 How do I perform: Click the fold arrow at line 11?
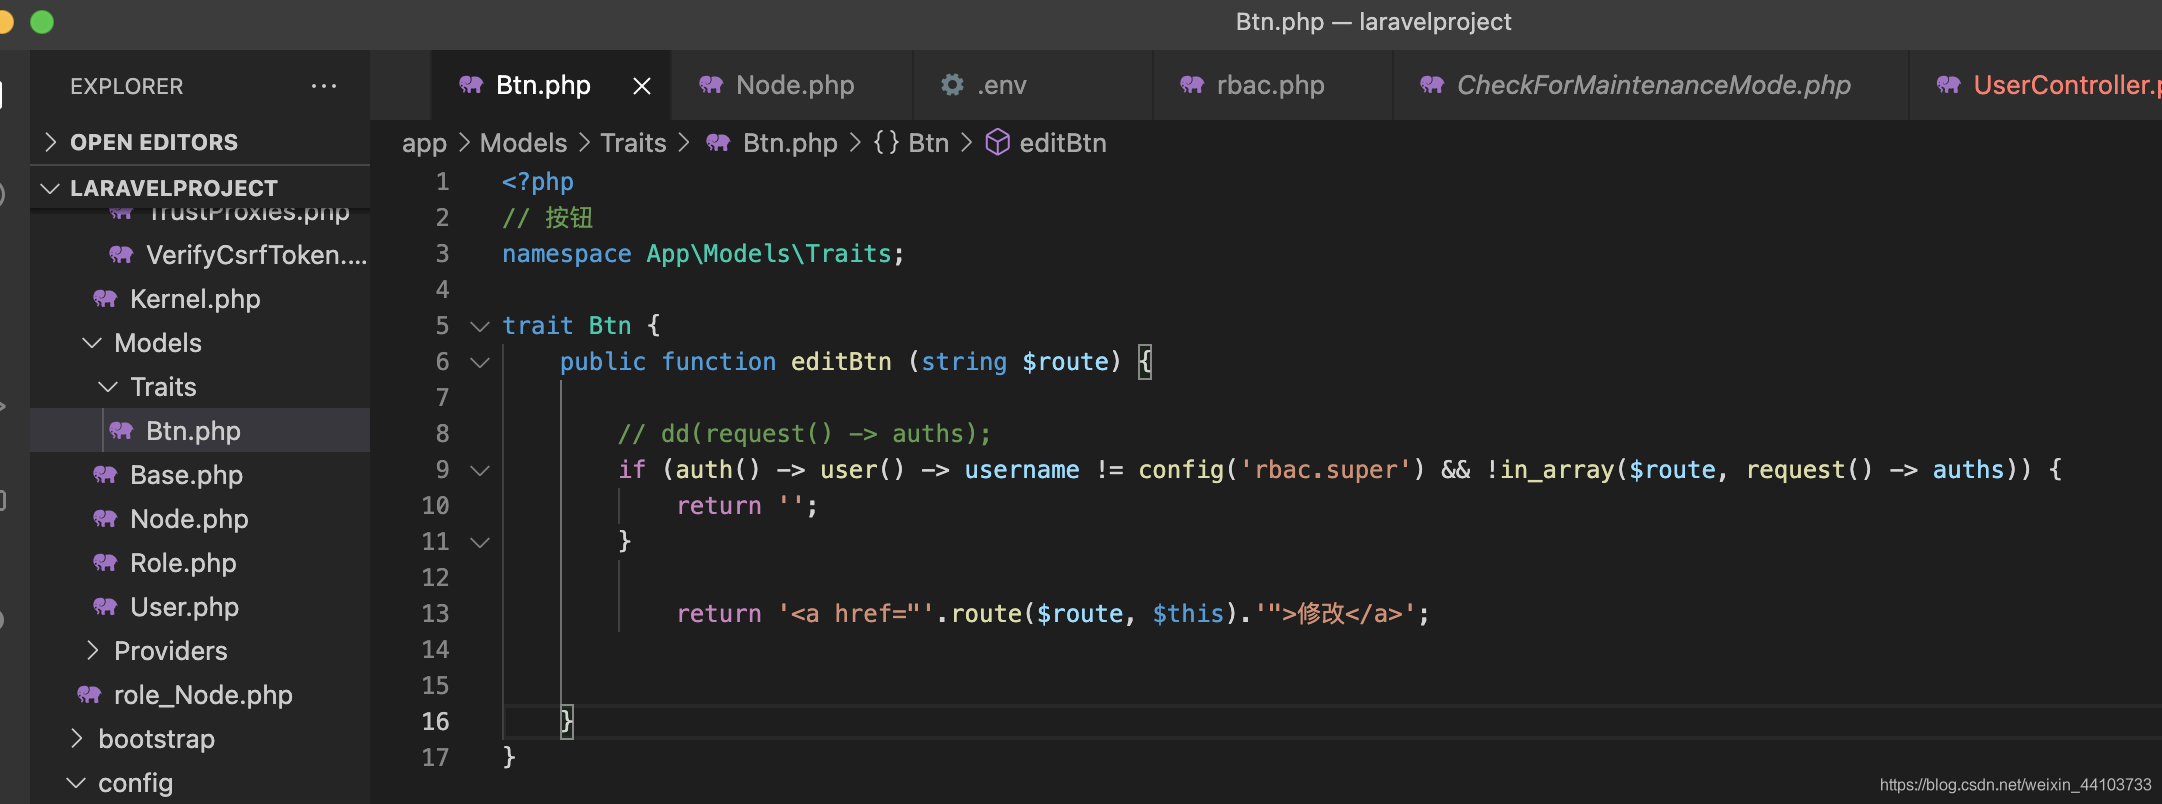tap(480, 542)
